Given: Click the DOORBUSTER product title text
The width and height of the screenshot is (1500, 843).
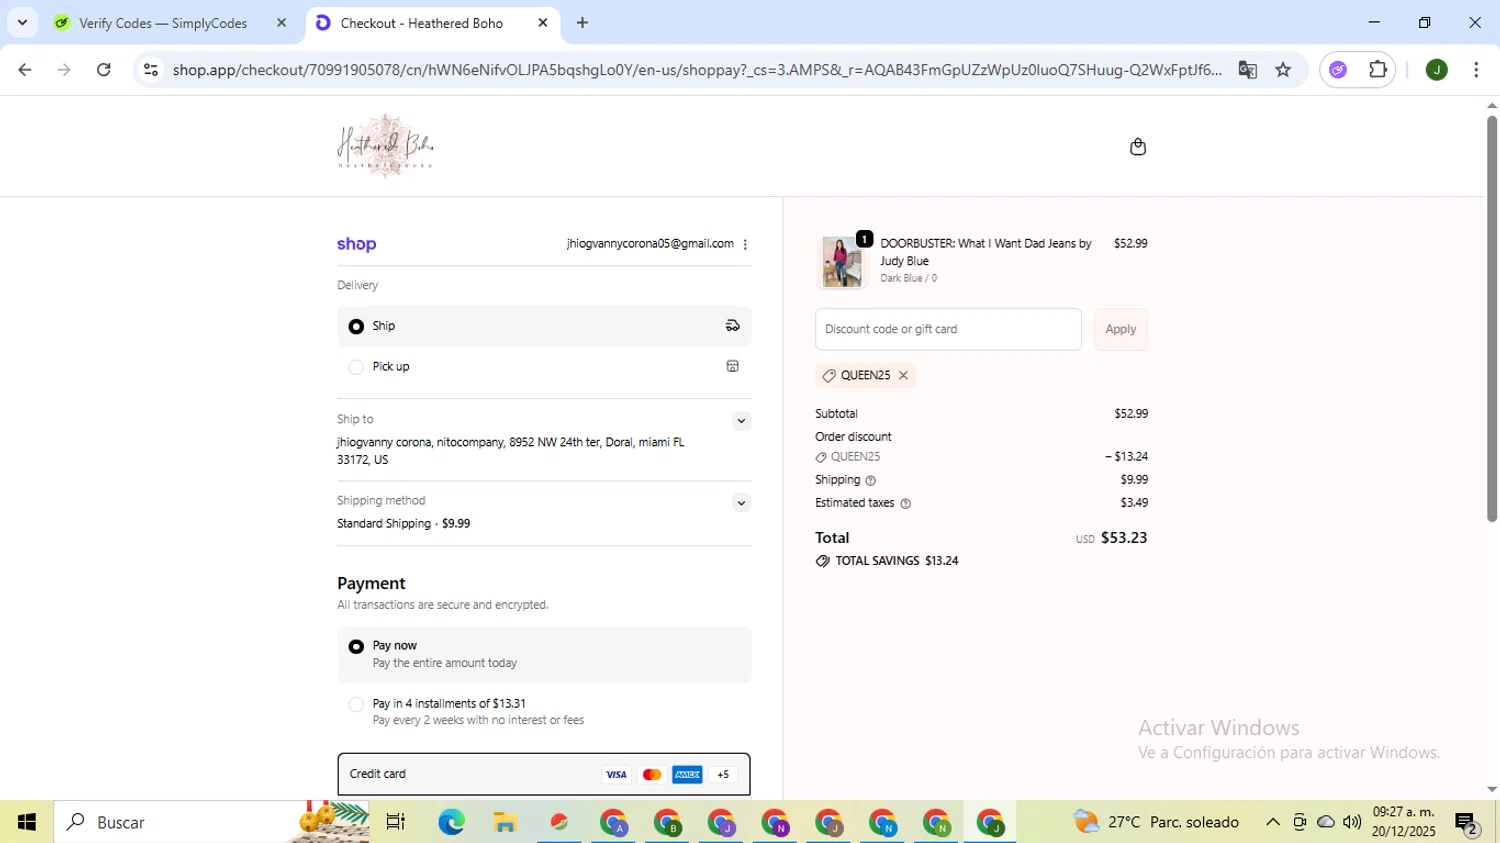Looking at the screenshot, I should (x=985, y=252).
